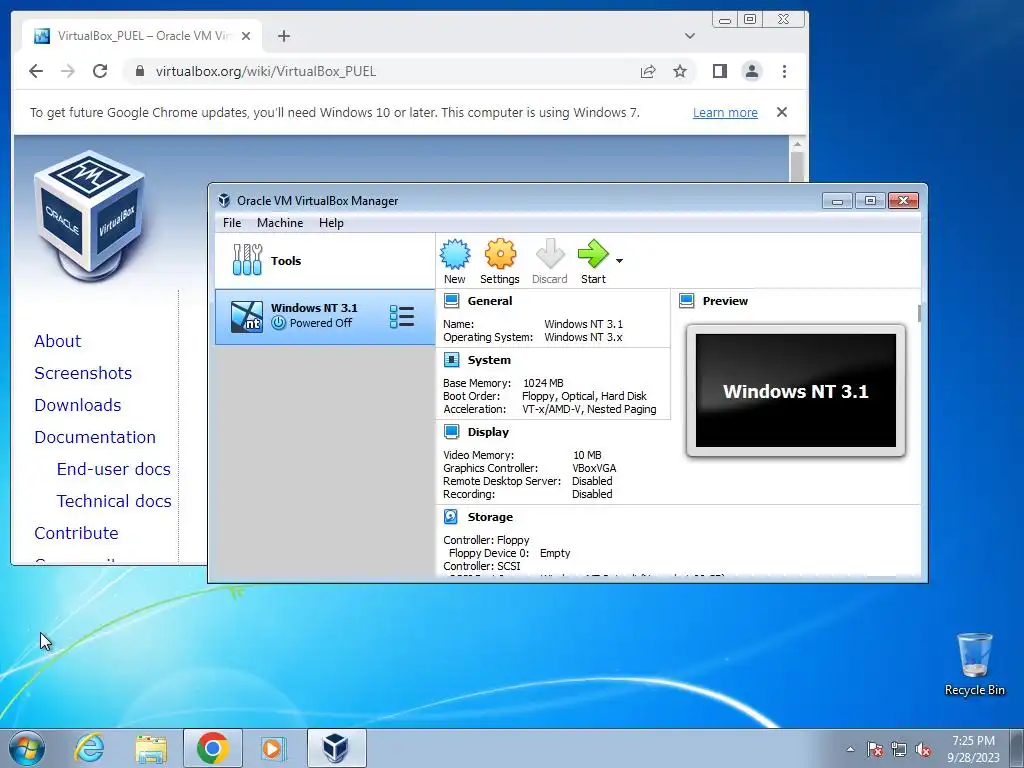Go back in Chrome

pyautogui.click(x=36, y=71)
